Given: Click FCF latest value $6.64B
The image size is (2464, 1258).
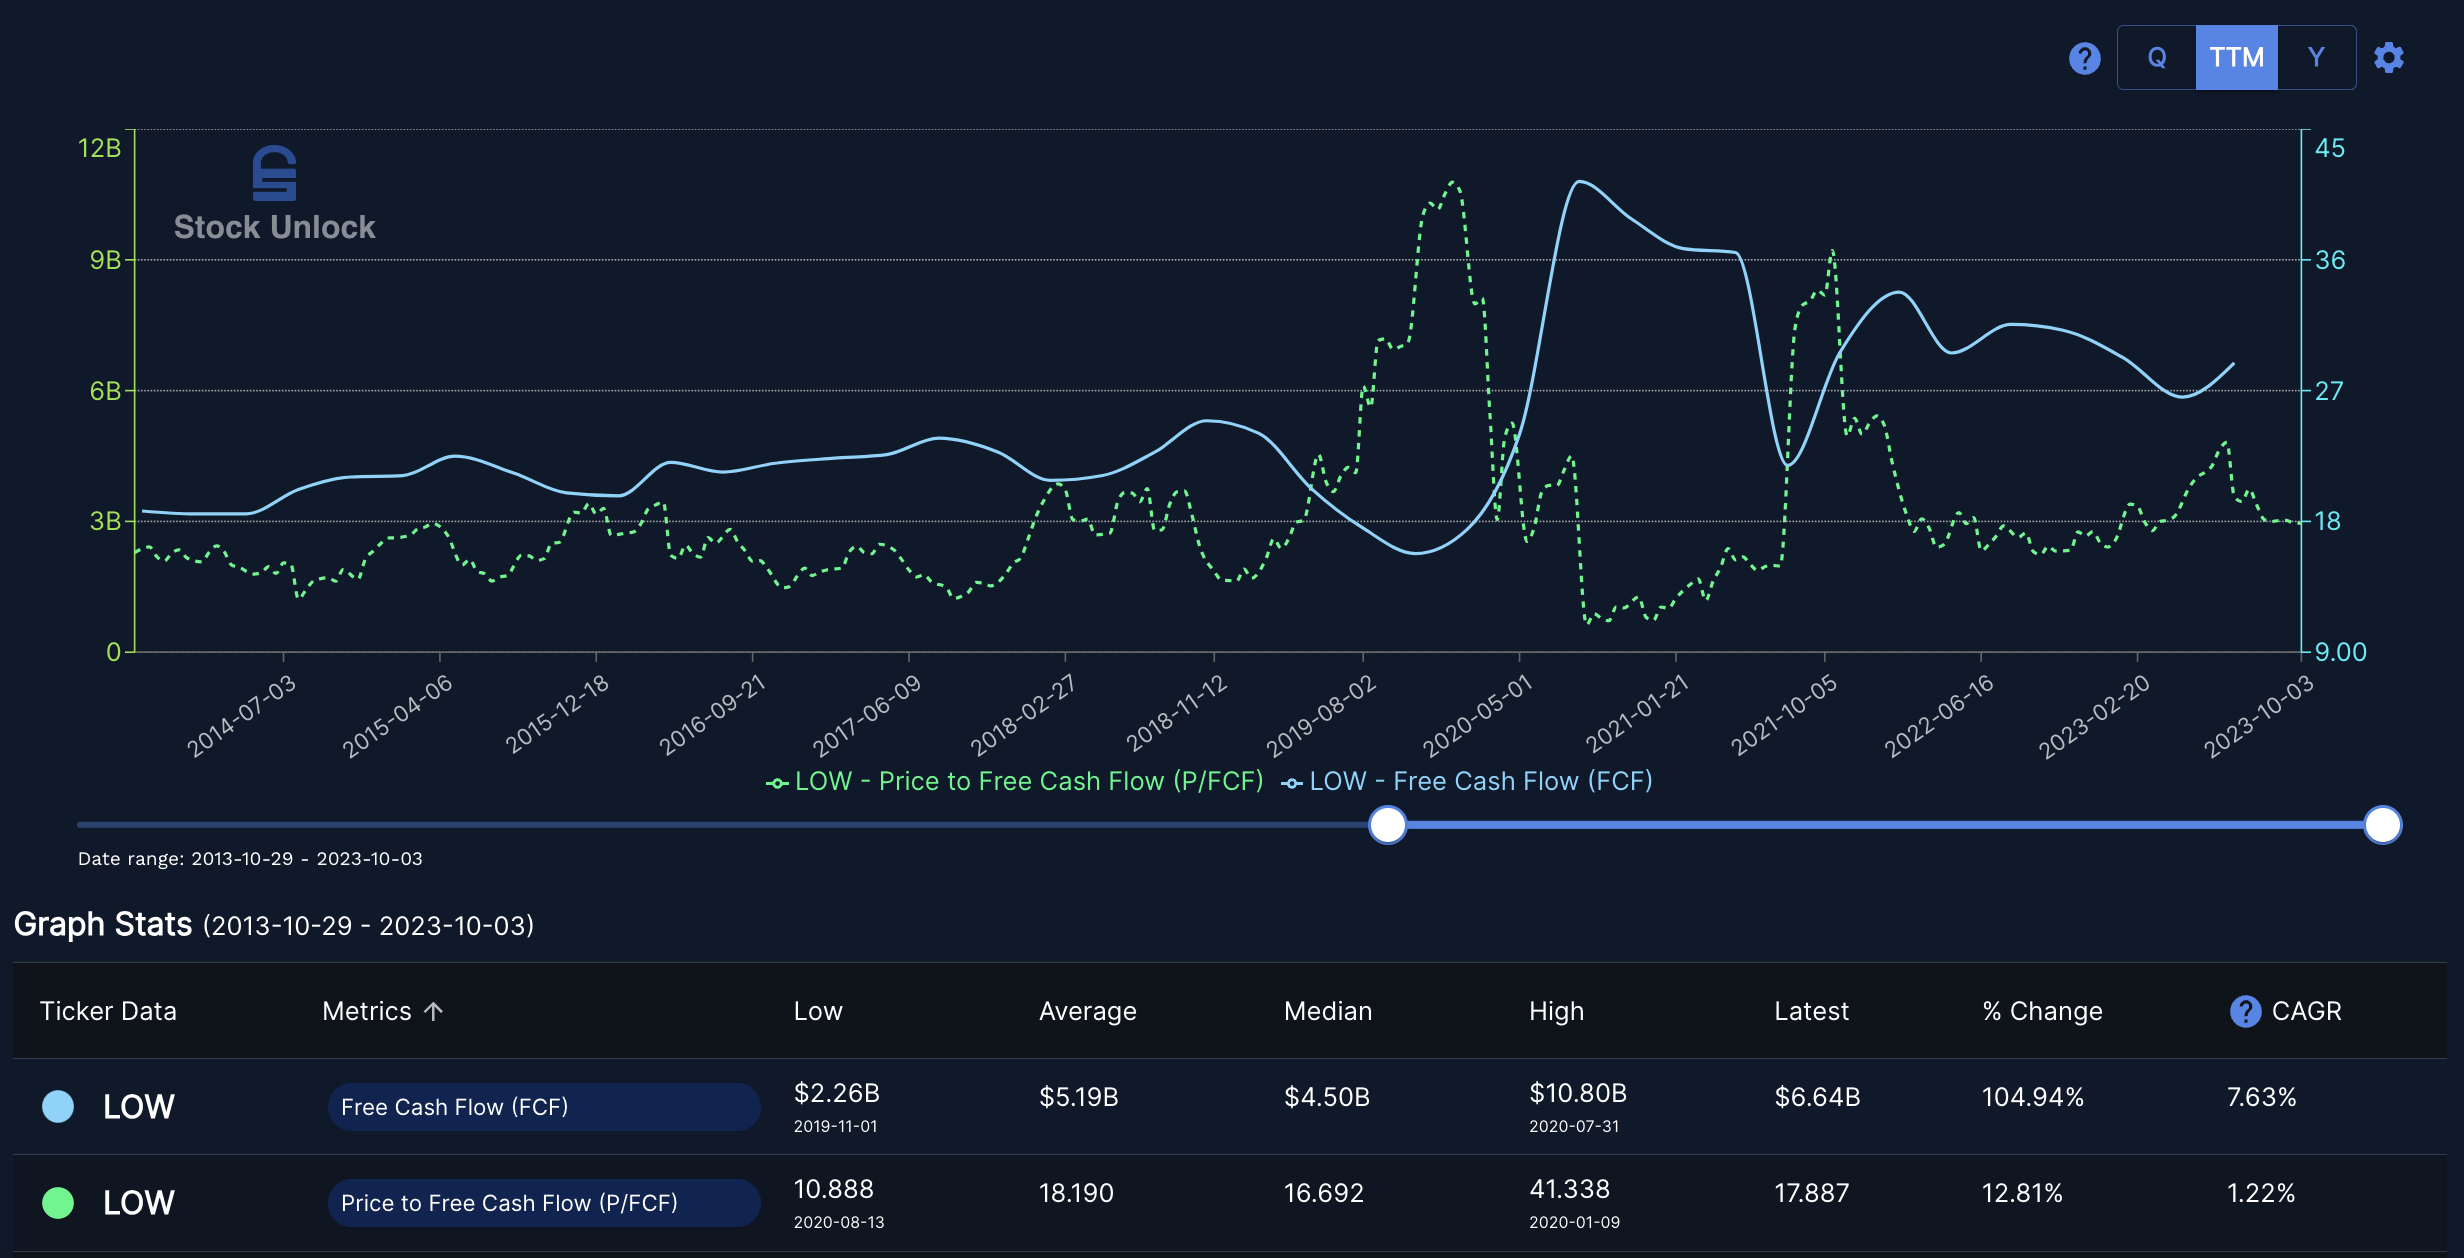Looking at the screenshot, I should click(1817, 1097).
